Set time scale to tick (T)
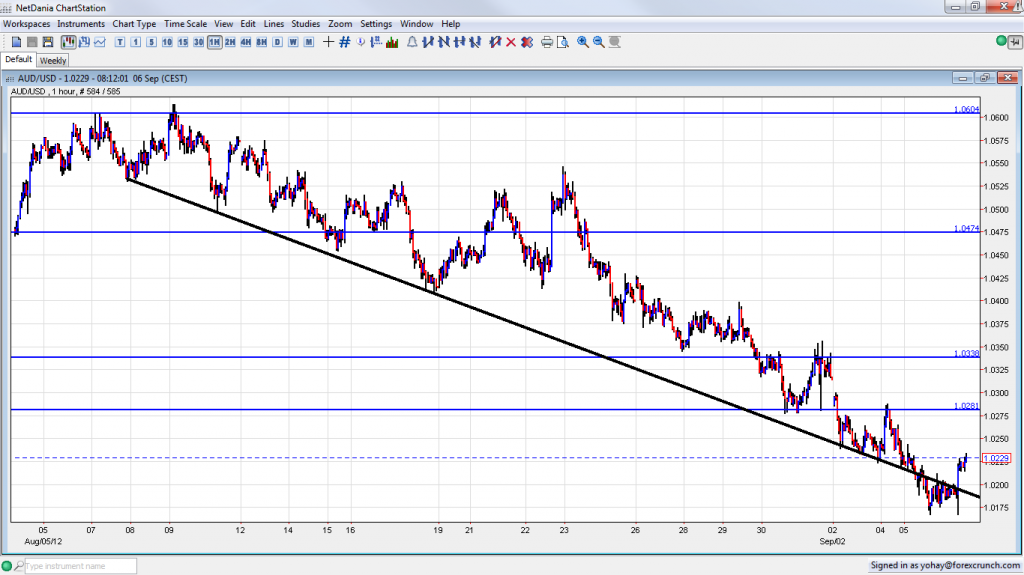 [x=120, y=42]
